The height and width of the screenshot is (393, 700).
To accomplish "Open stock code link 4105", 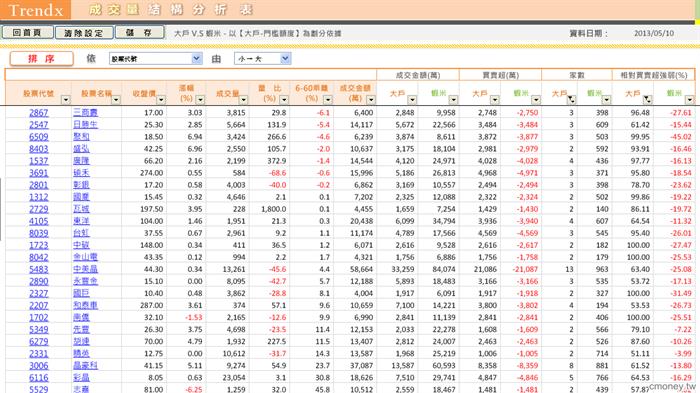I will pos(38,221).
